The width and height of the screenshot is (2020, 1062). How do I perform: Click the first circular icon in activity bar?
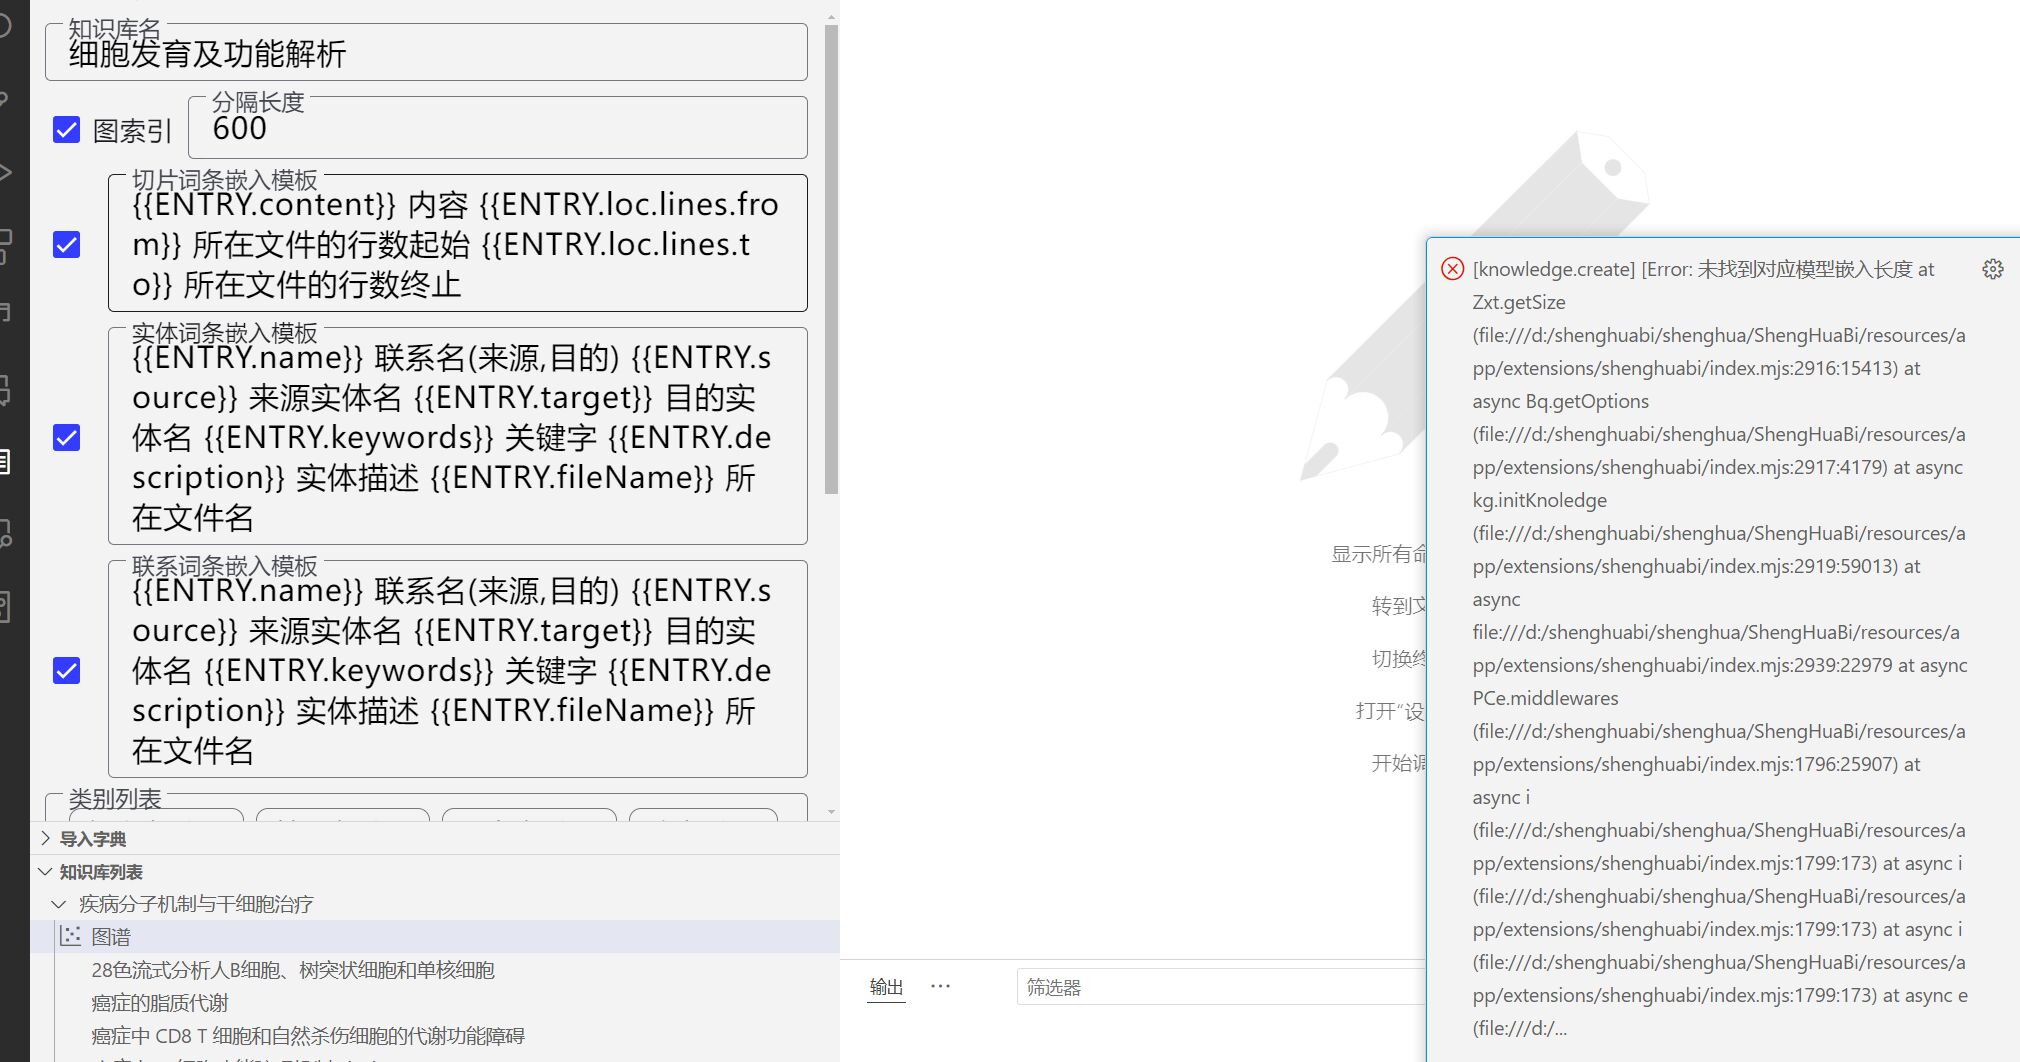5,25
